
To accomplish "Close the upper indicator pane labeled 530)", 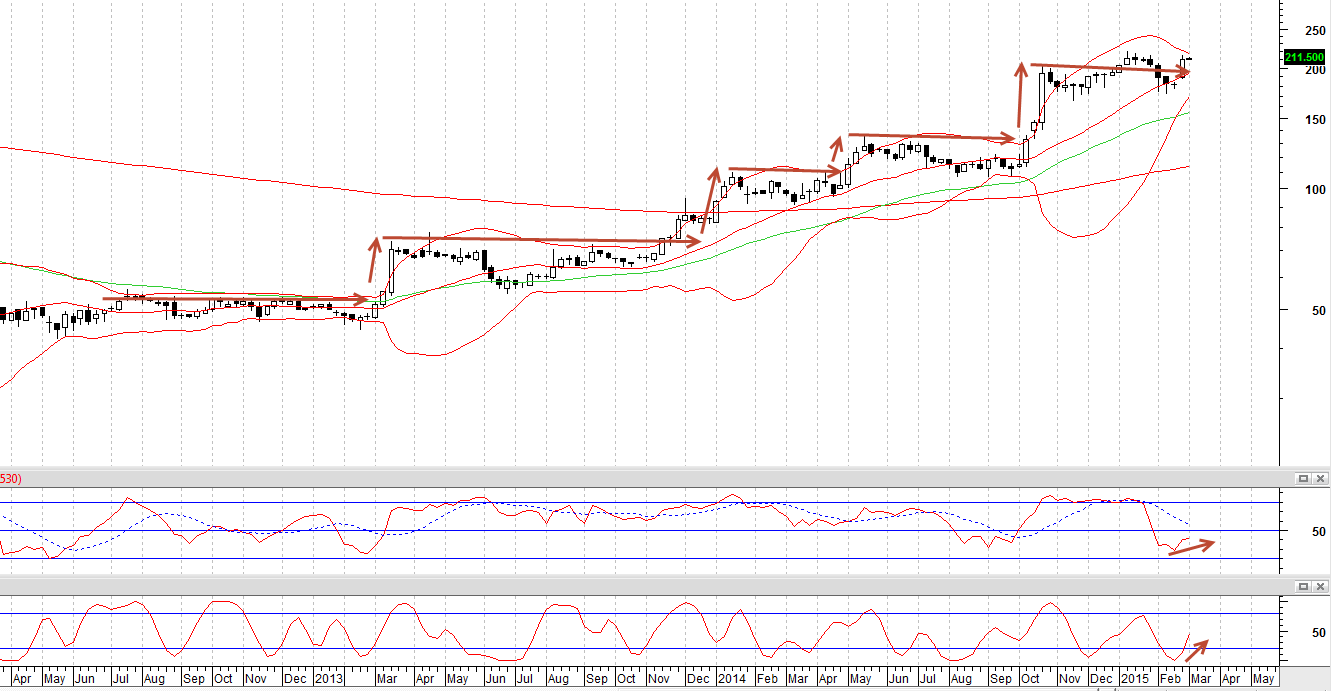I will 1320,479.
